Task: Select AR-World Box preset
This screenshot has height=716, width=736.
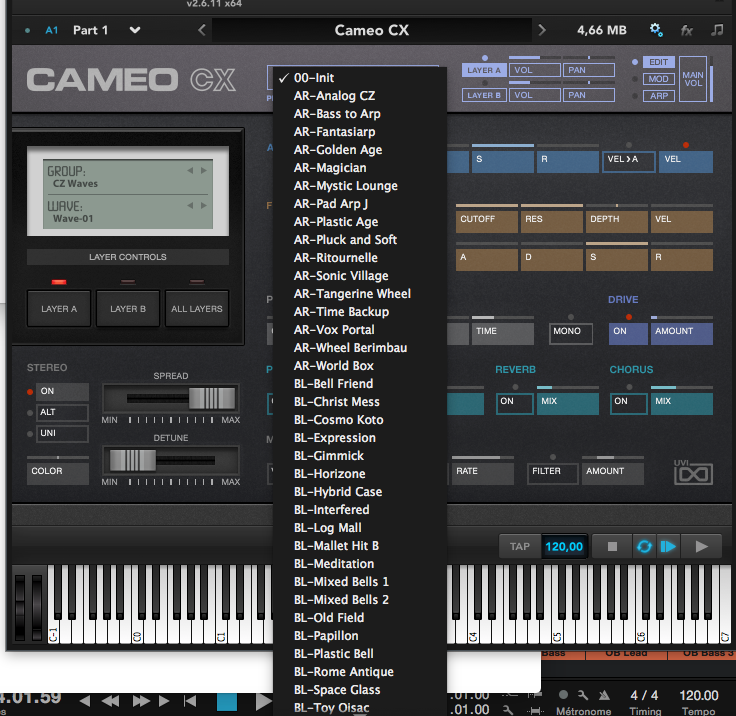Action: (x=360, y=366)
